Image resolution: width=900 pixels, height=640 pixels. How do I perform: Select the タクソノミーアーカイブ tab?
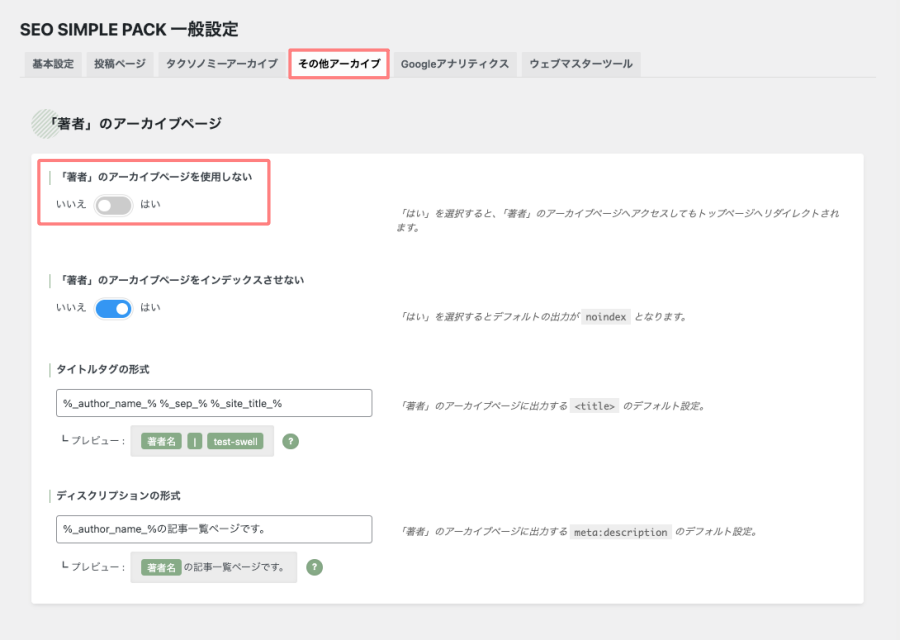(x=221, y=64)
